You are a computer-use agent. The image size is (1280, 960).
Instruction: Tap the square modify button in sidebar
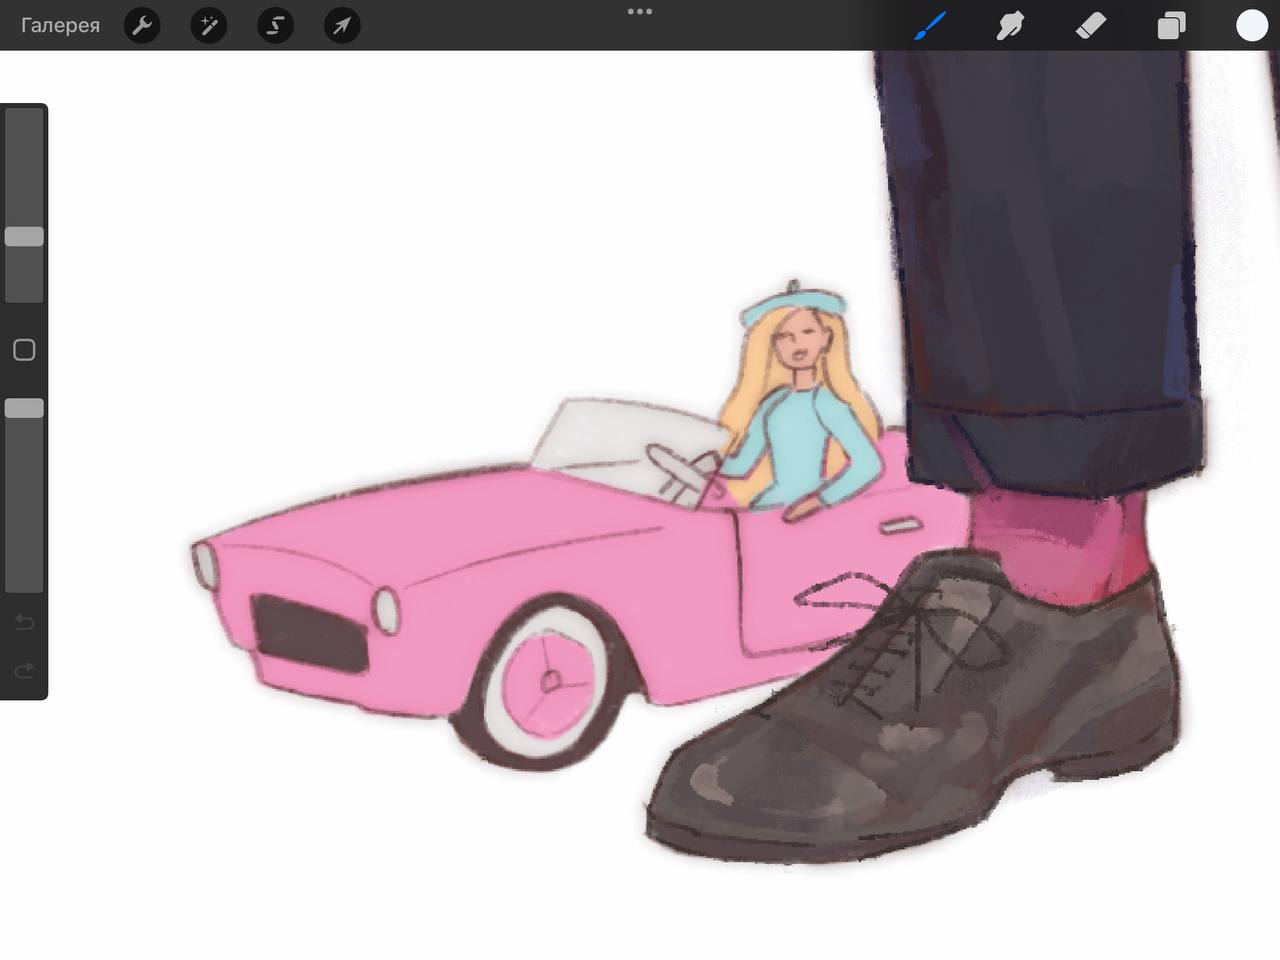tap(24, 350)
